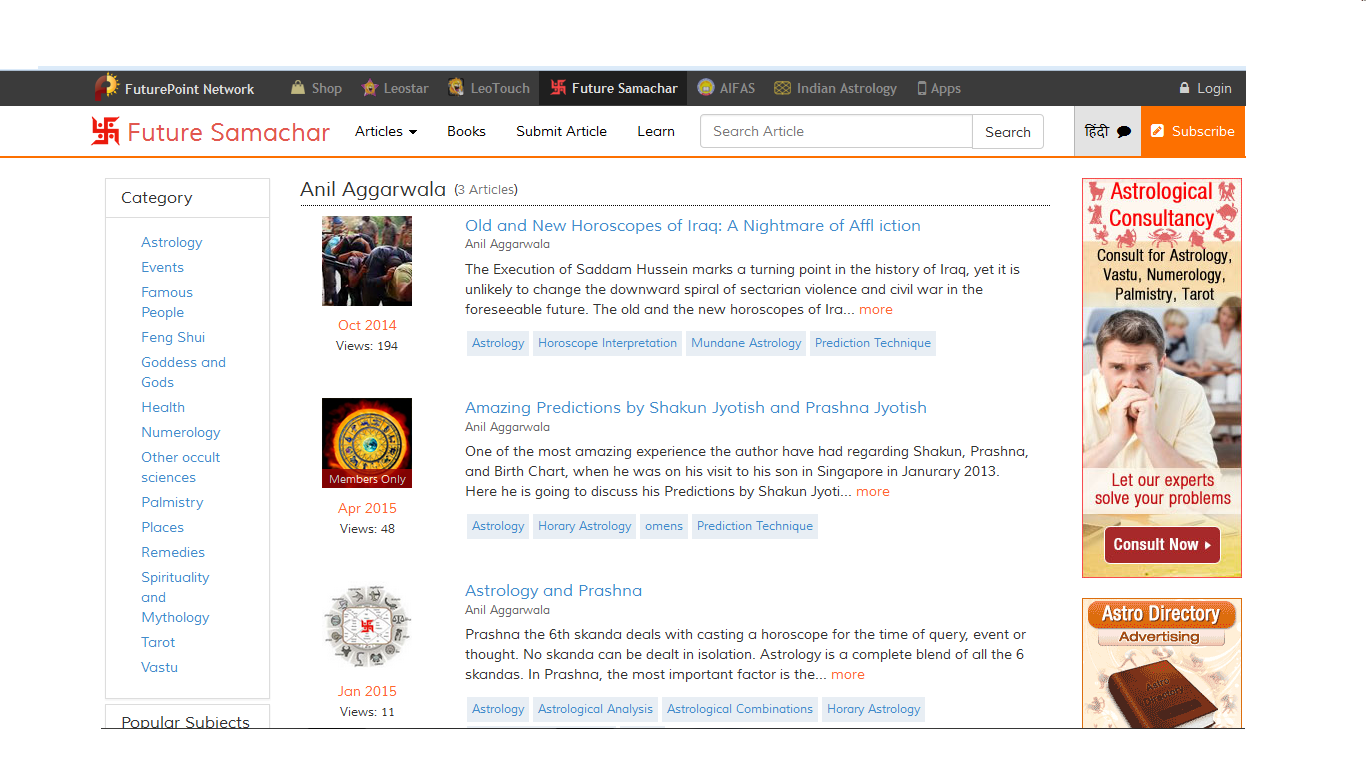The width and height of the screenshot is (1366, 768).
Task: Open the Tarot category
Action: pyautogui.click(x=158, y=642)
